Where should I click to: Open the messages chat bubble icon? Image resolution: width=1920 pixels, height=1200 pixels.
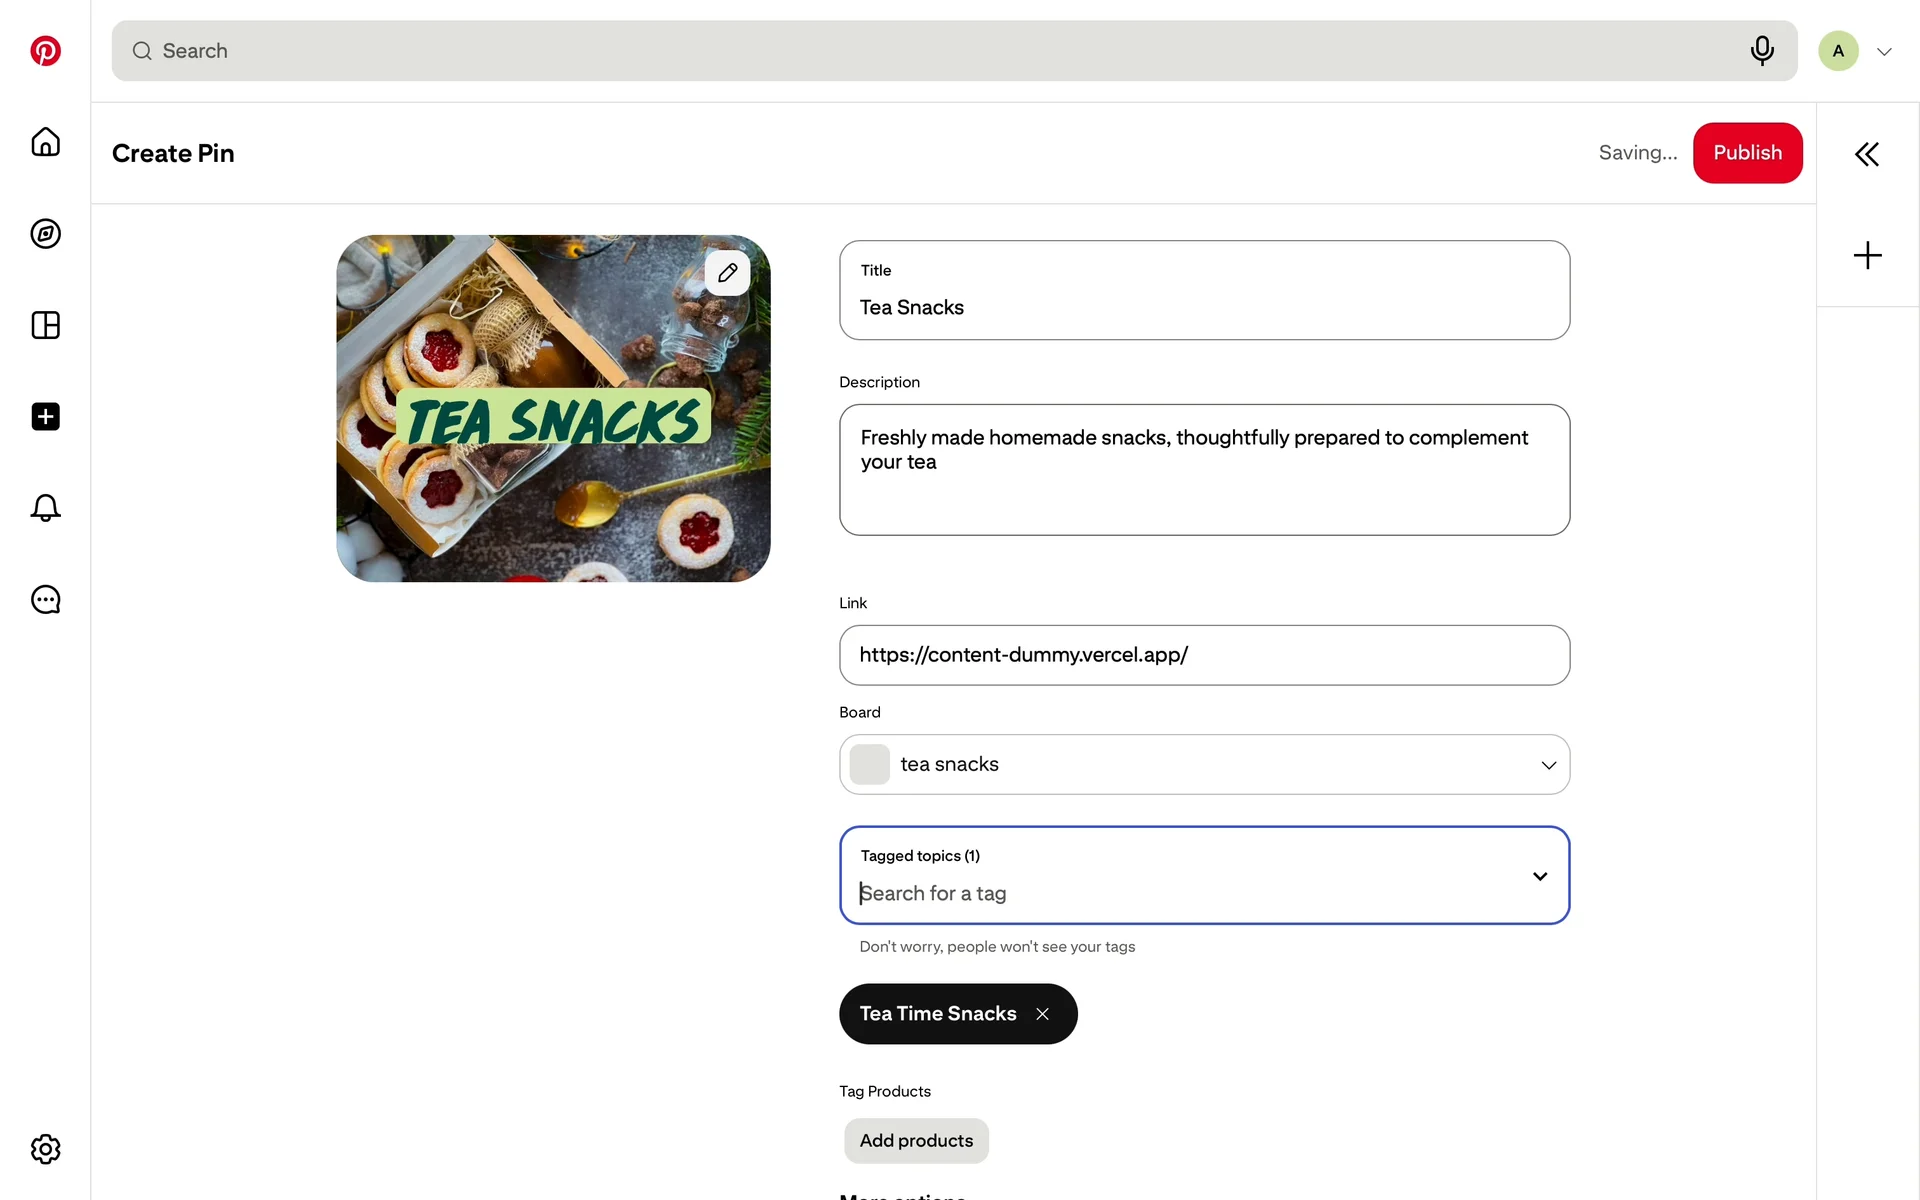(45, 599)
